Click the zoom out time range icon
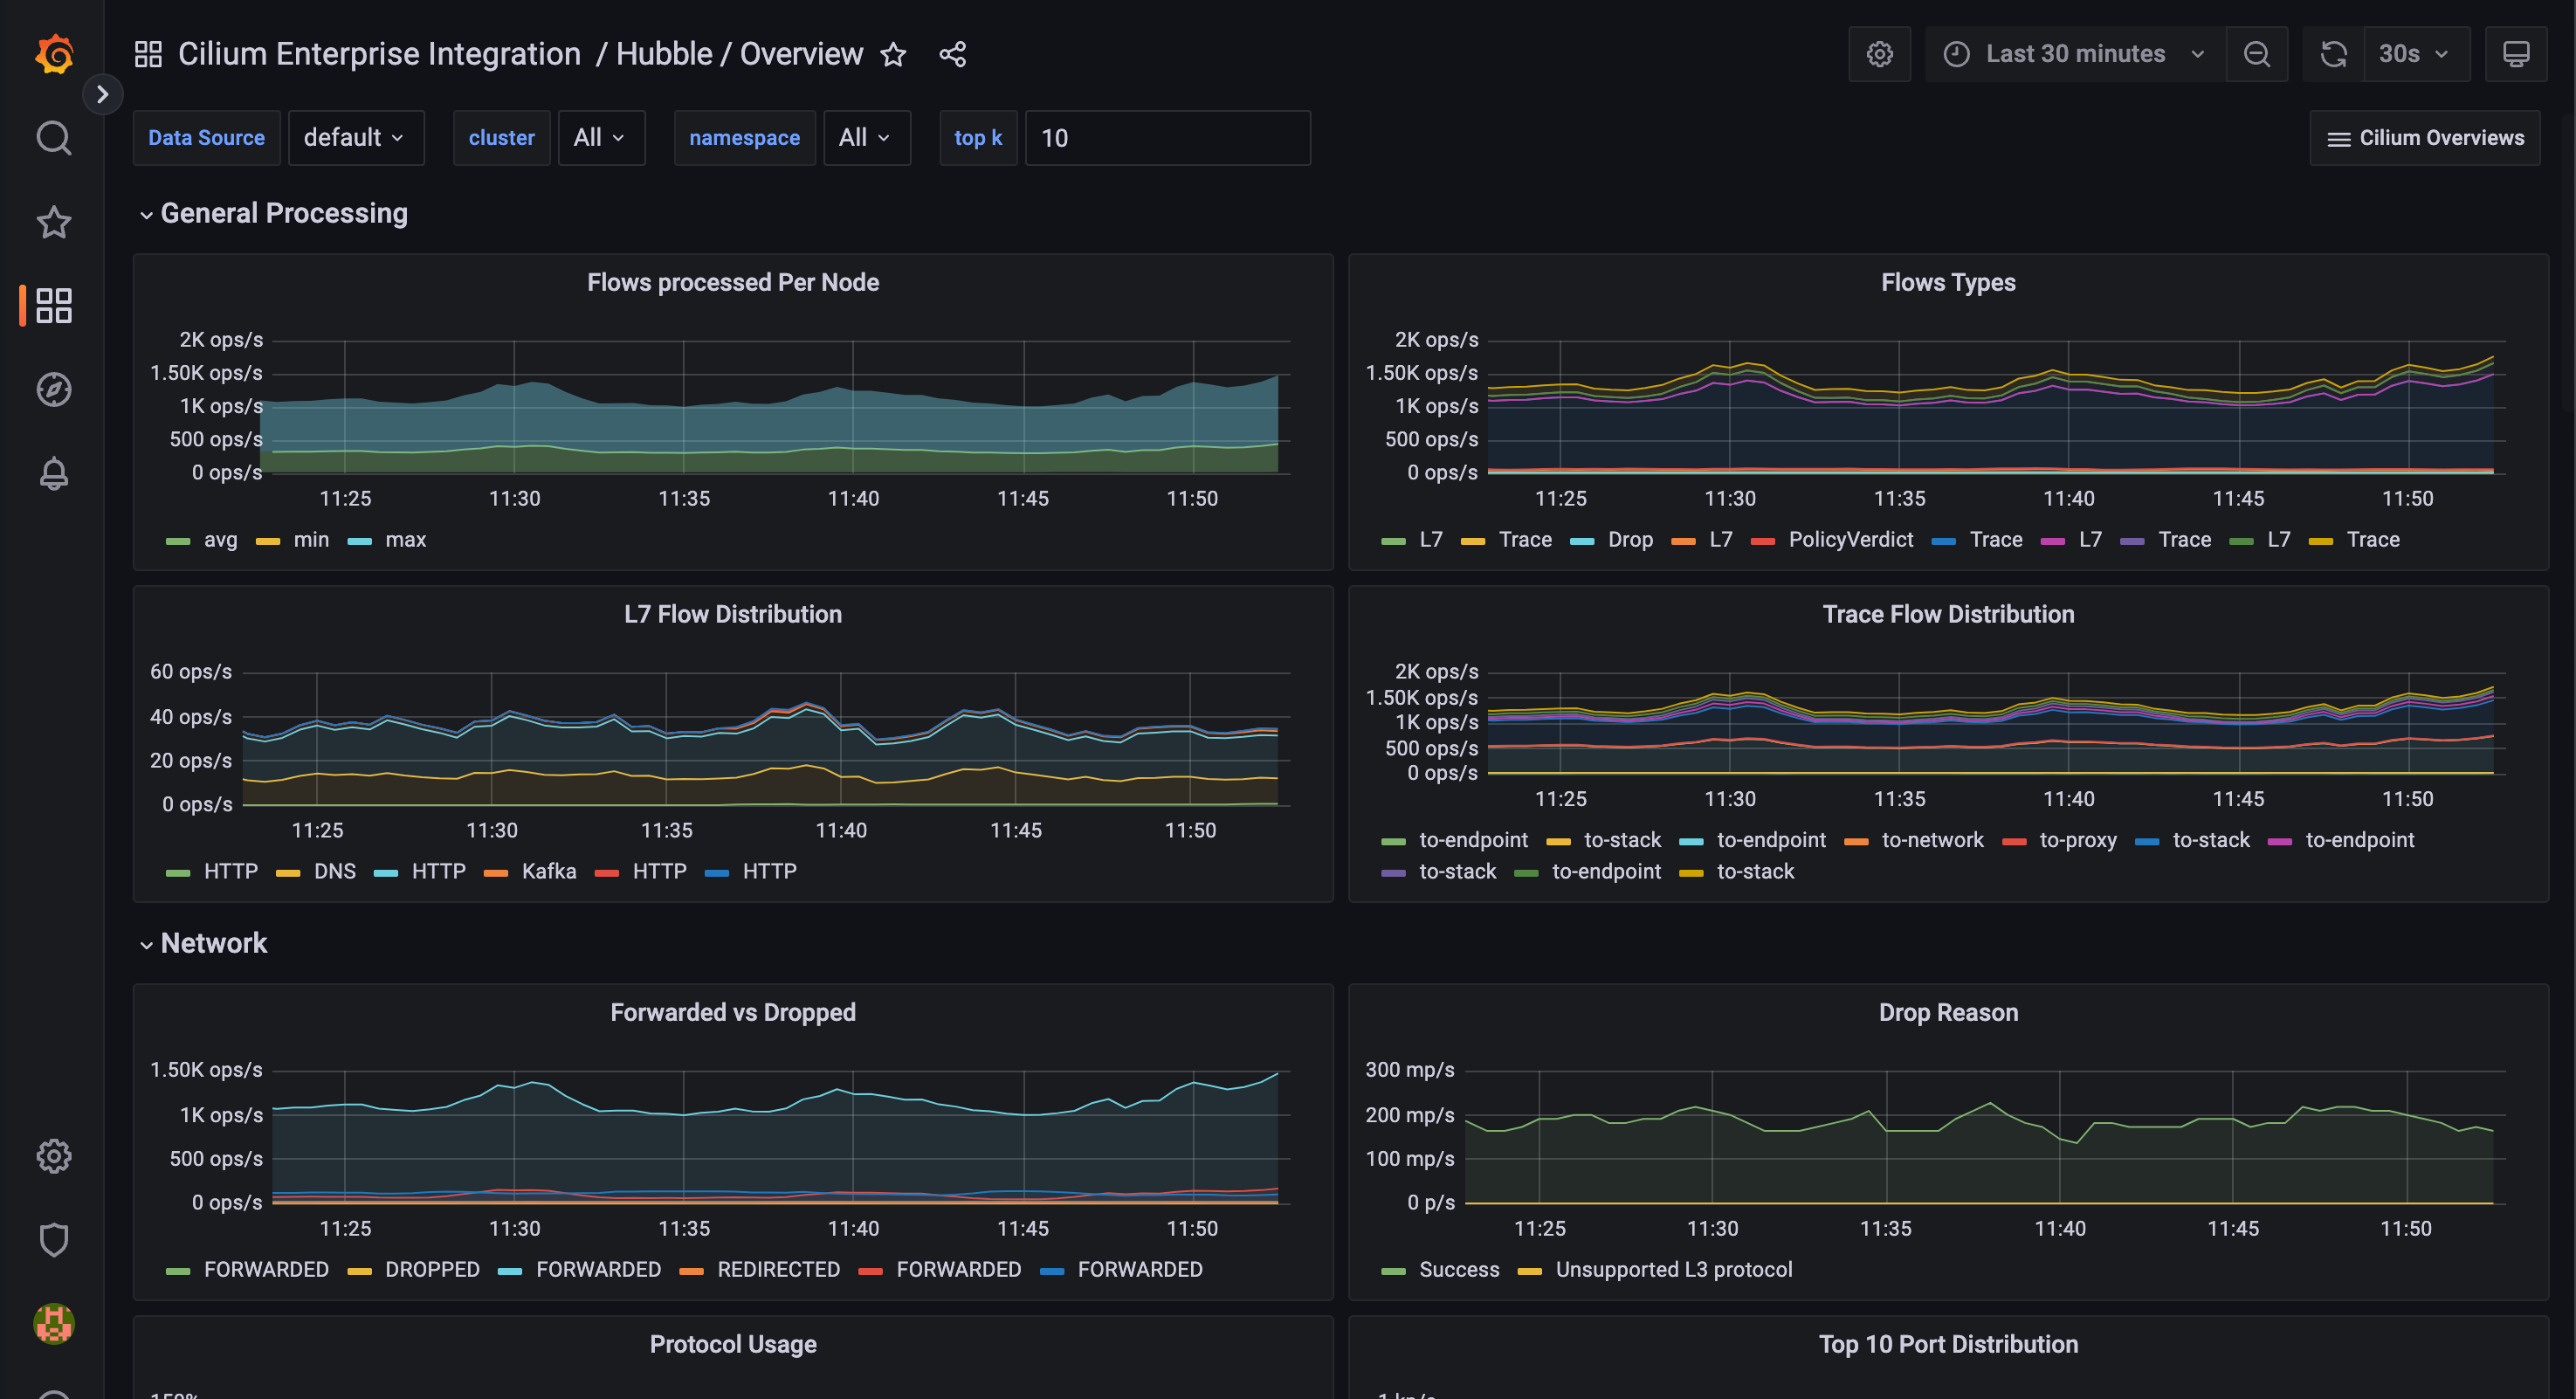The width and height of the screenshot is (2576, 1399). coord(2256,54)
